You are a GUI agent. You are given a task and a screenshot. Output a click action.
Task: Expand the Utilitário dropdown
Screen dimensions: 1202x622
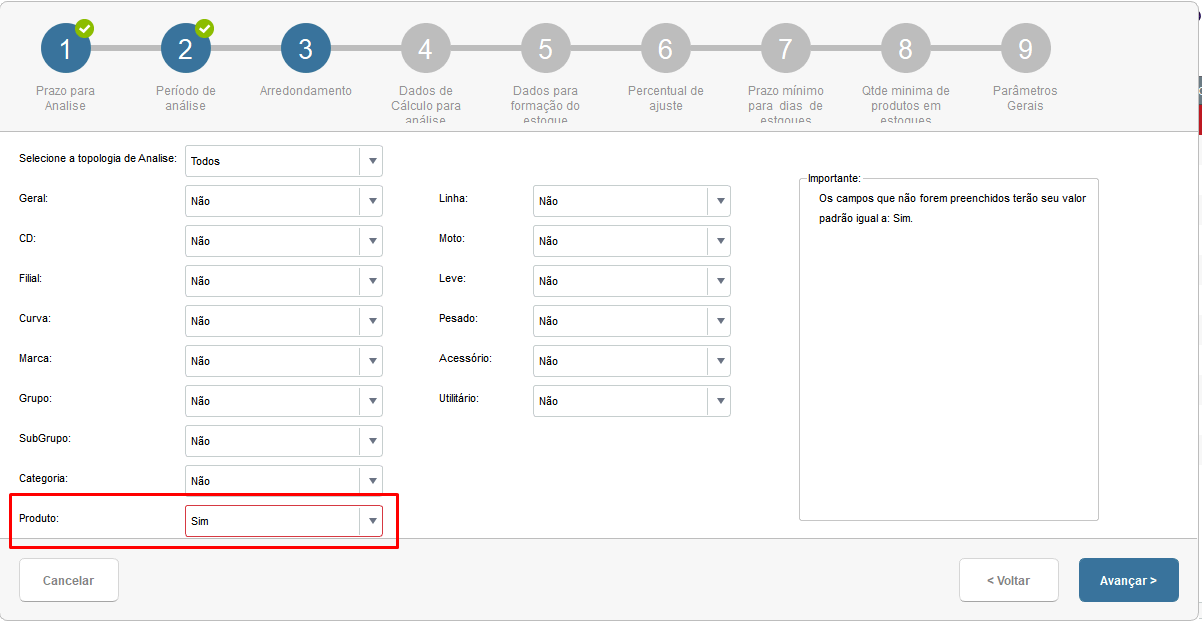pyautogui.click(x=632, y=401)
